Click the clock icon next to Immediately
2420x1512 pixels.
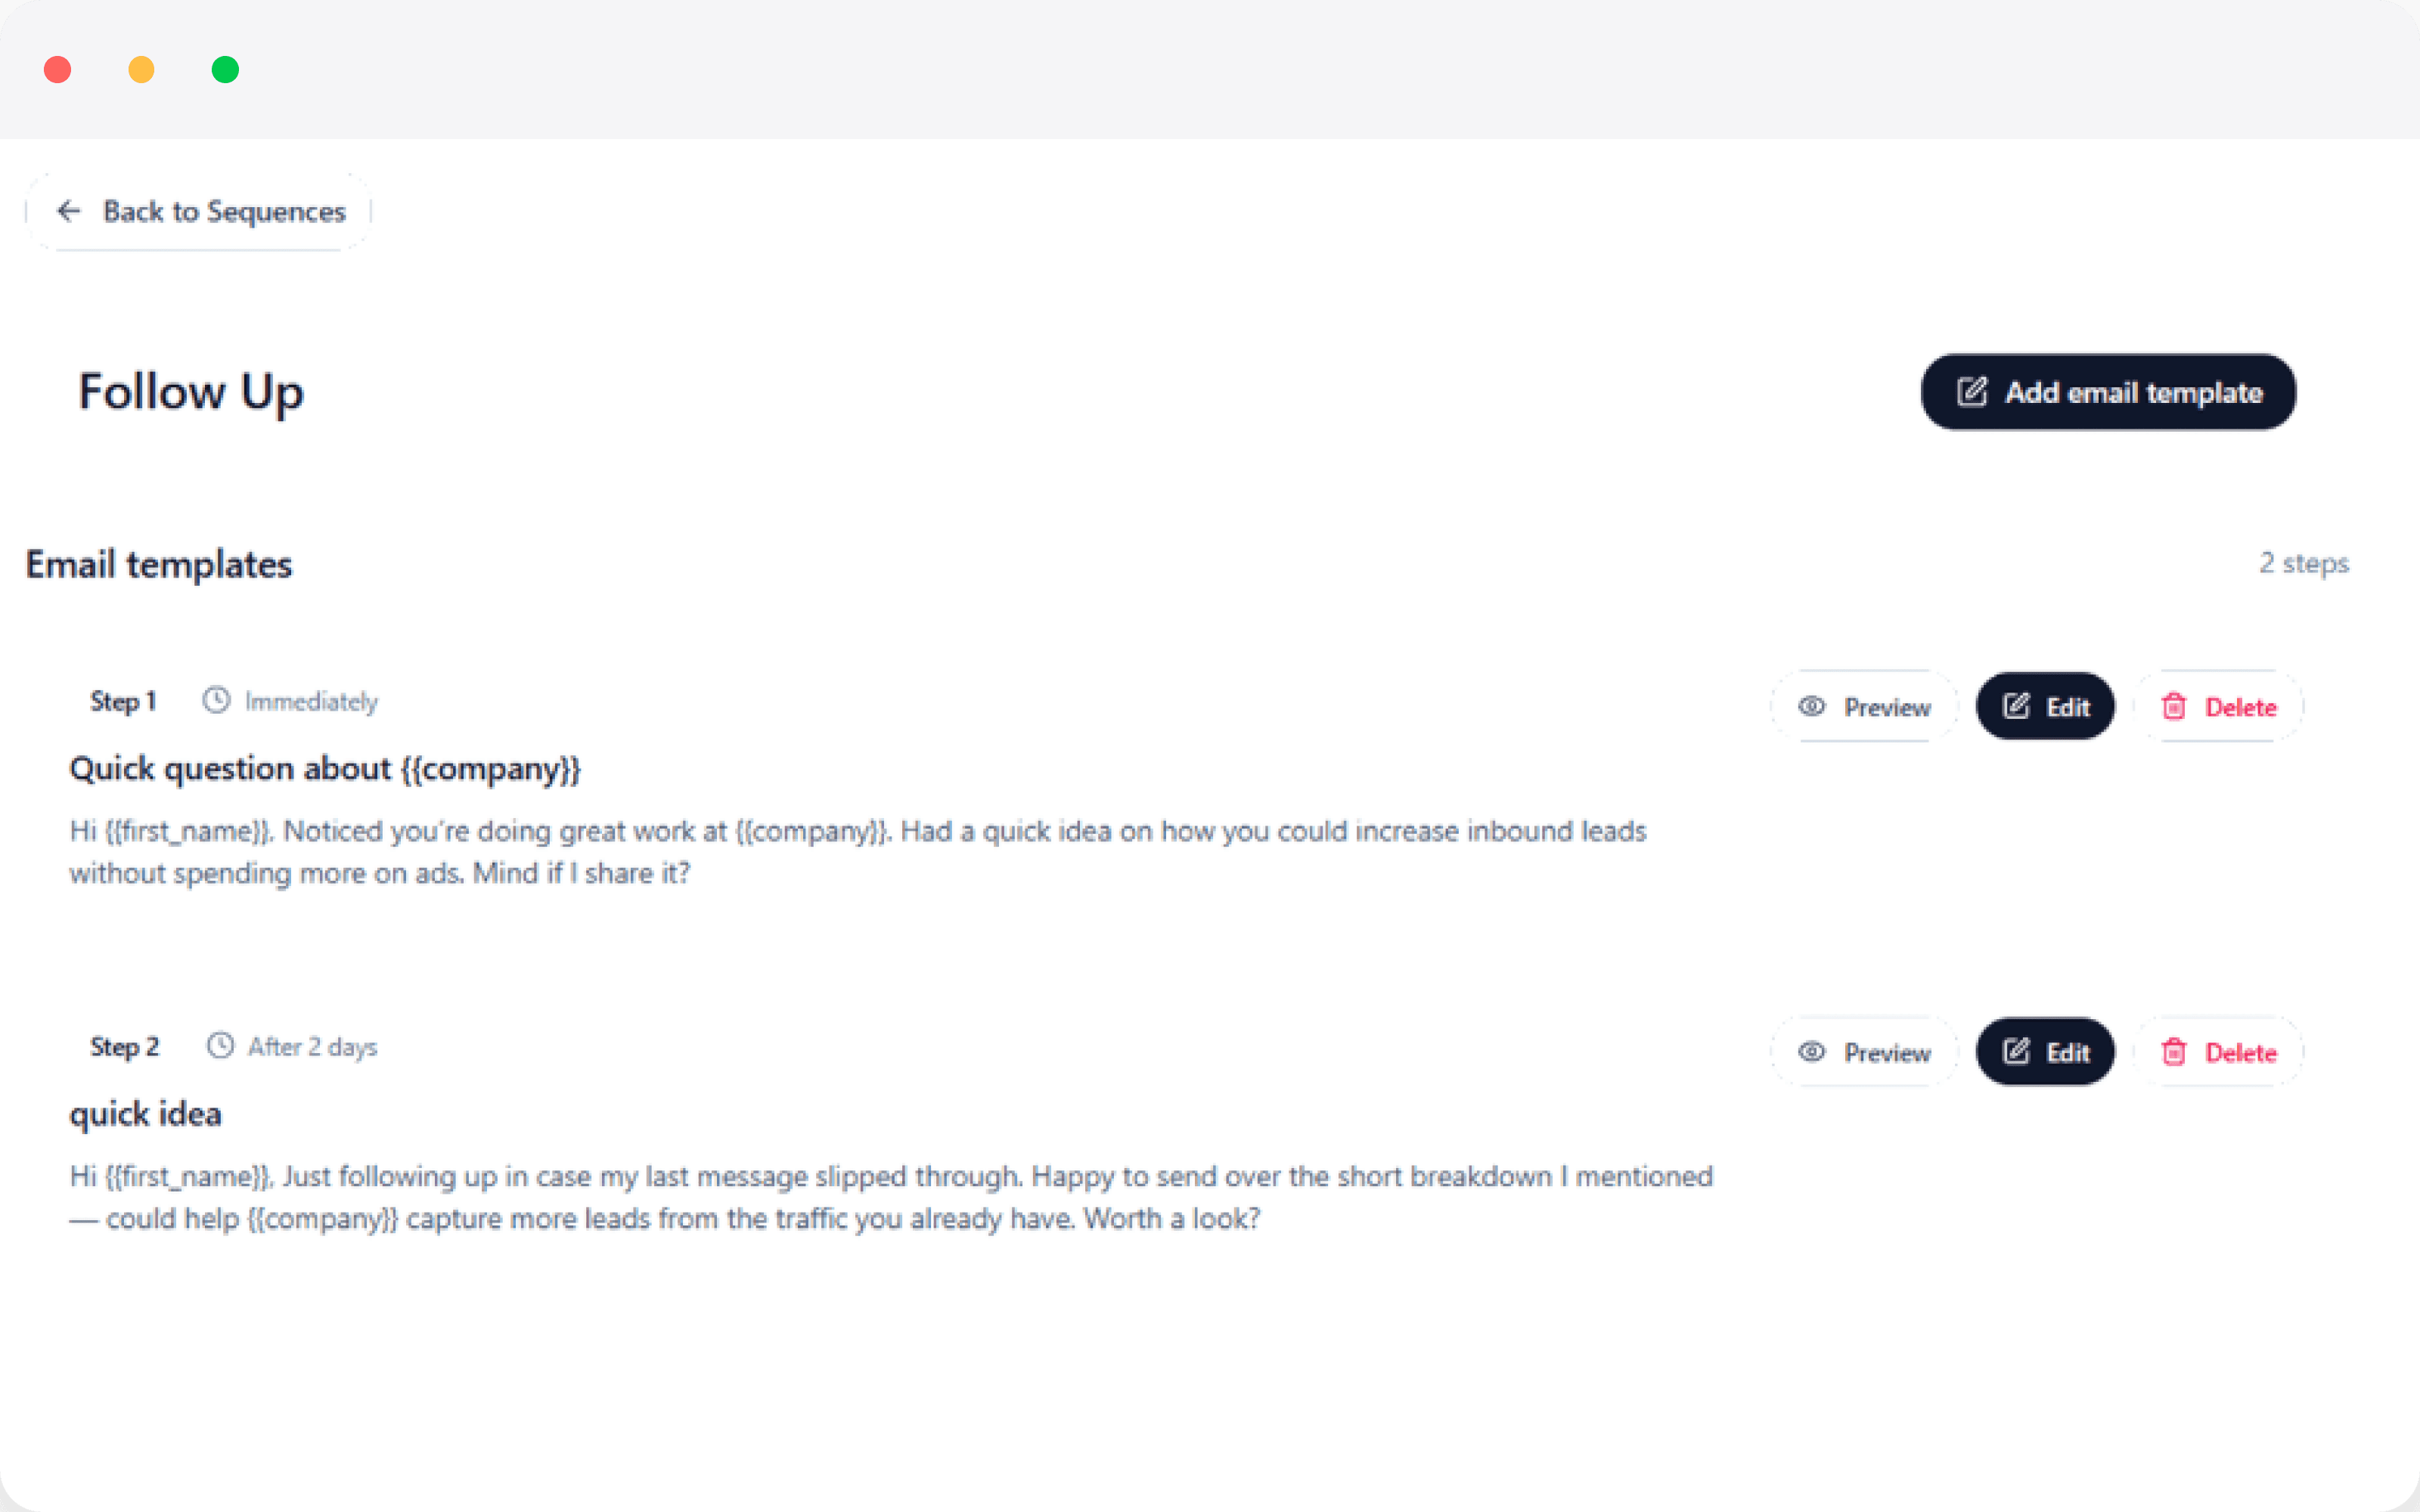216,700
